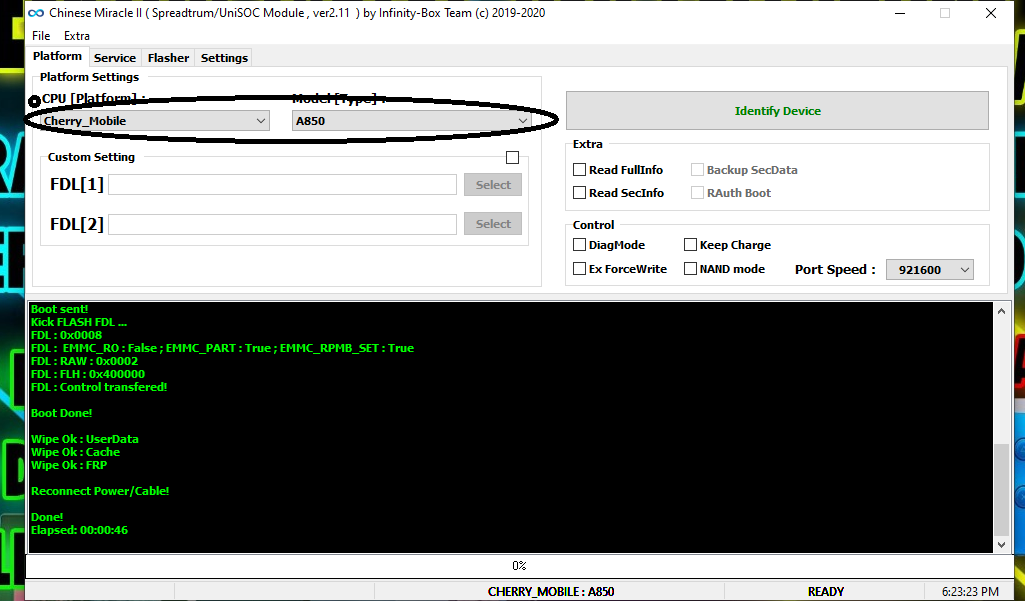Check the Read FullInfo checkbox

579,170
